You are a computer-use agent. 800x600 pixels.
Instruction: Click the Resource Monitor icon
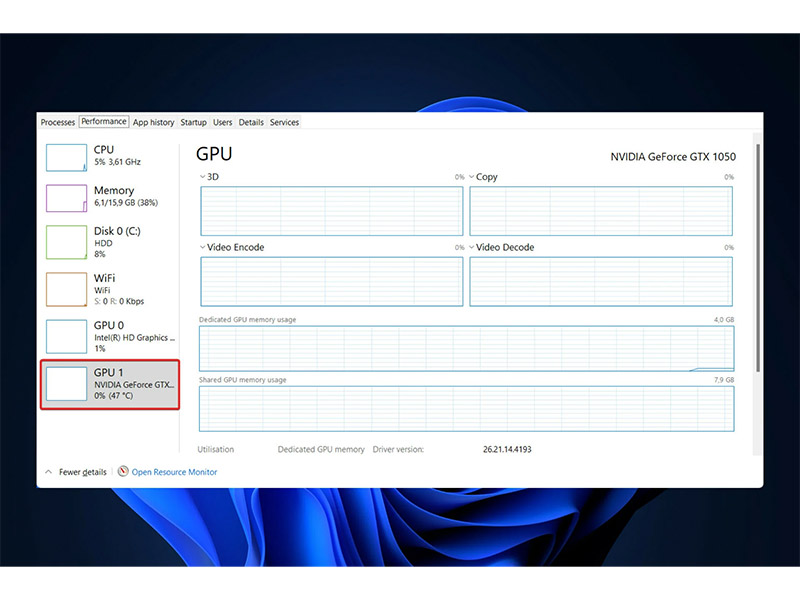123,471
